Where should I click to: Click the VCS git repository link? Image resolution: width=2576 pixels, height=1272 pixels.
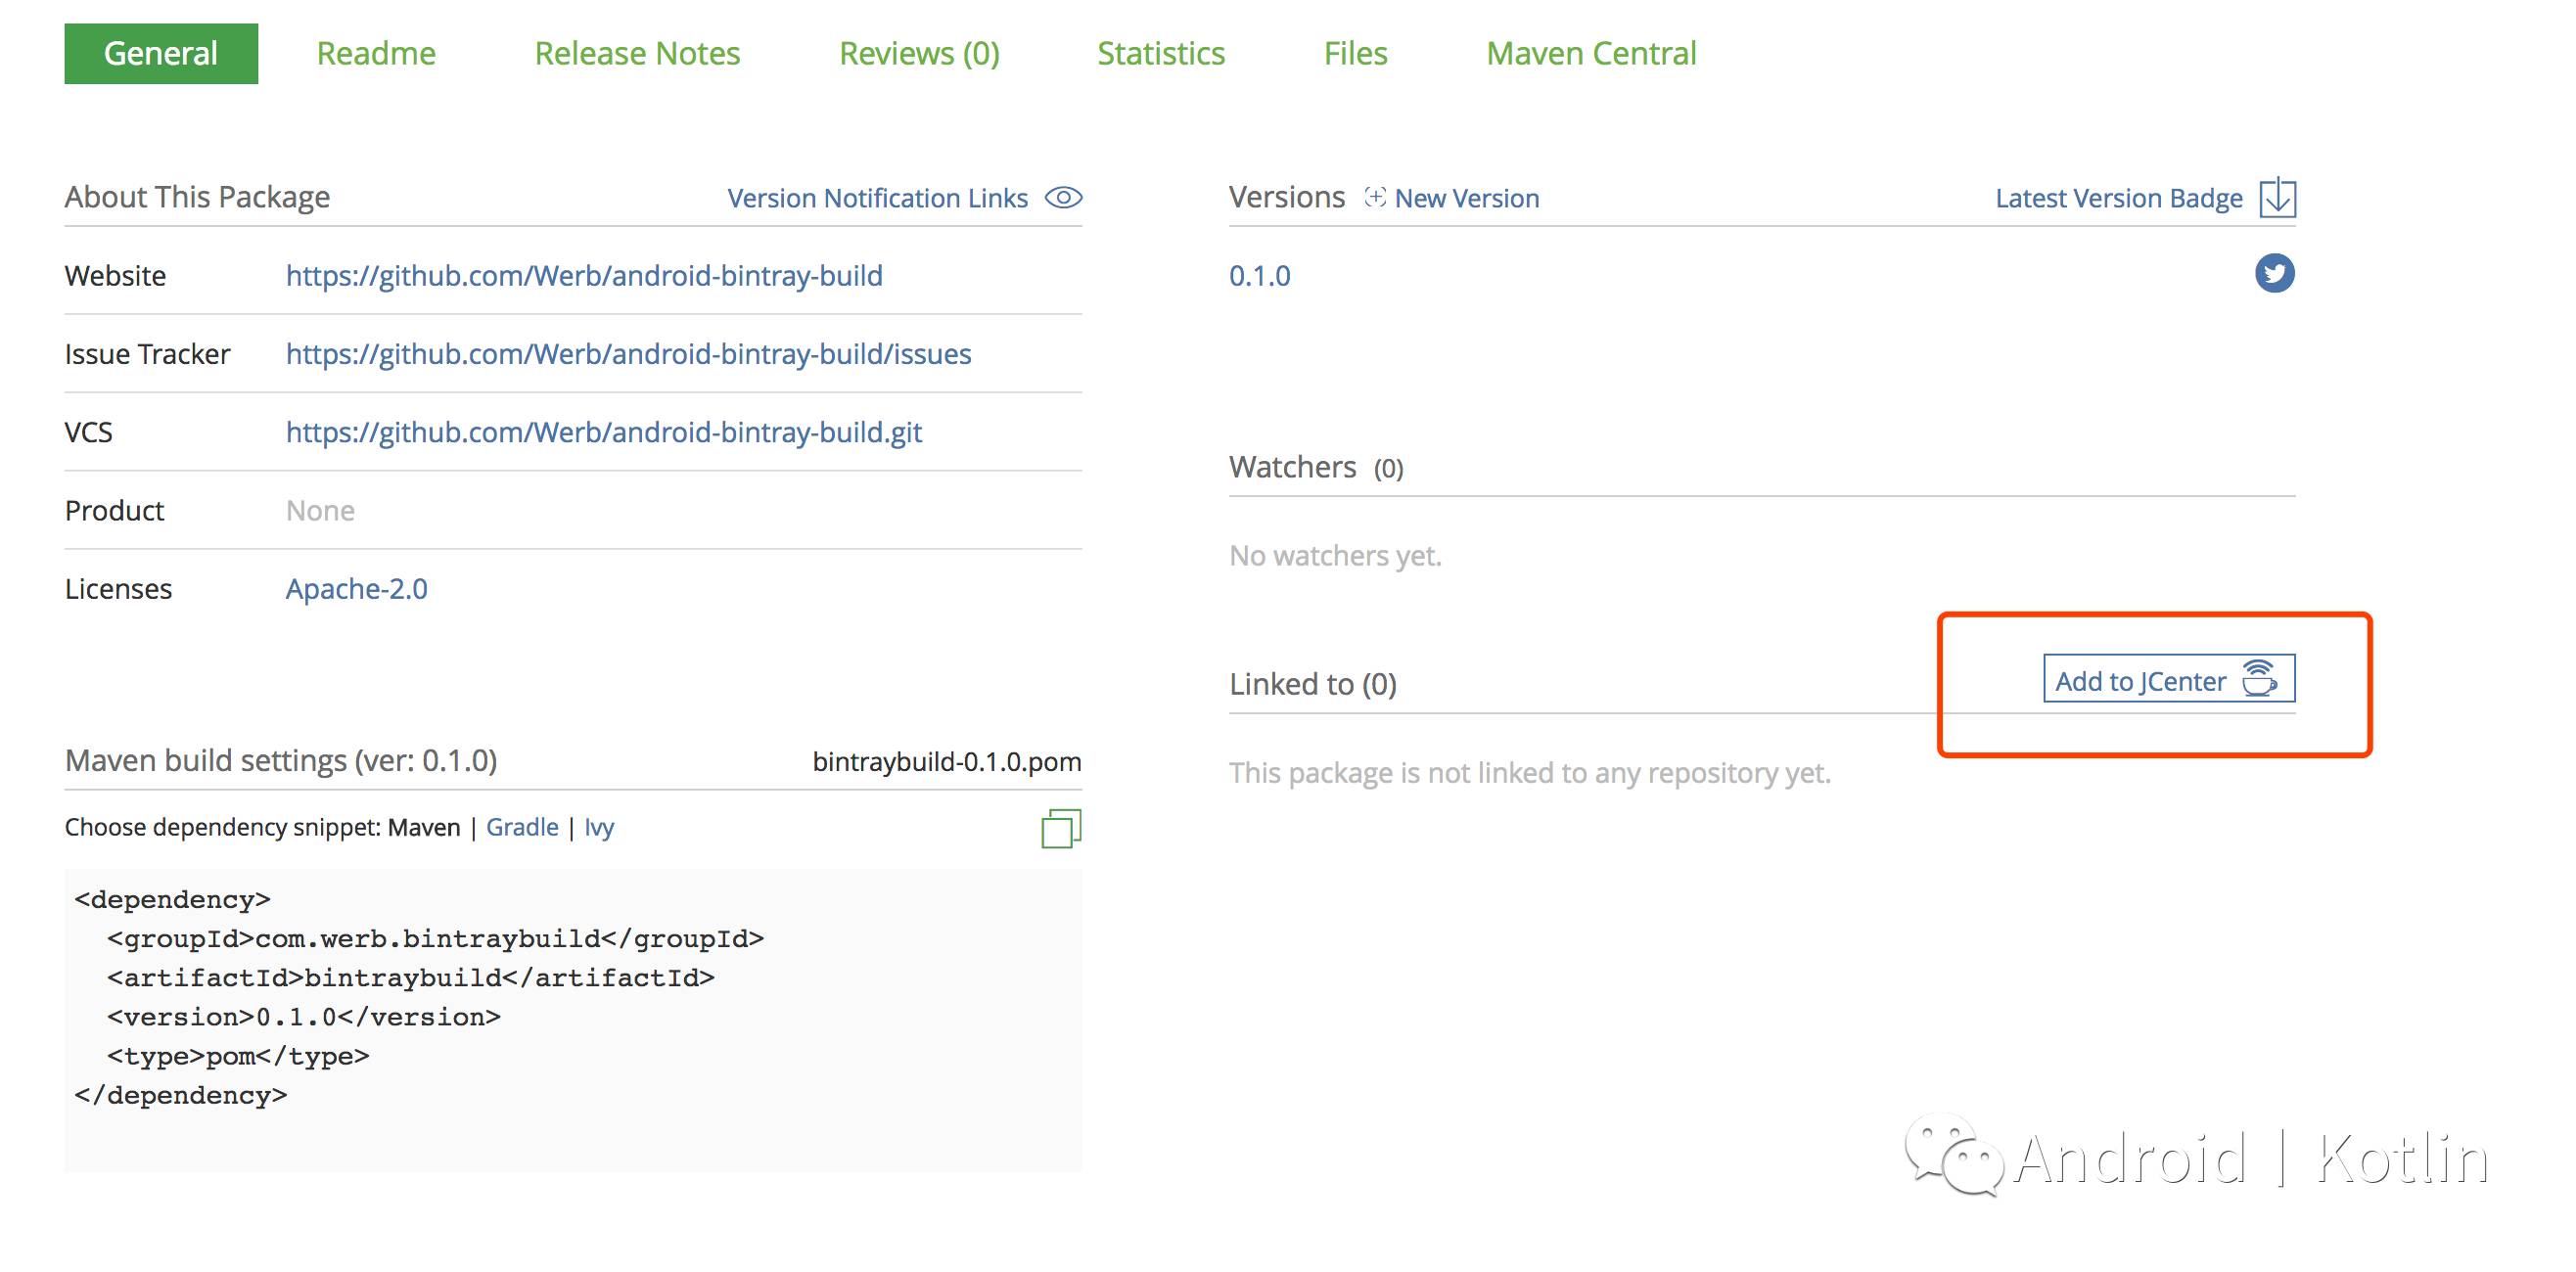point(603,432)
